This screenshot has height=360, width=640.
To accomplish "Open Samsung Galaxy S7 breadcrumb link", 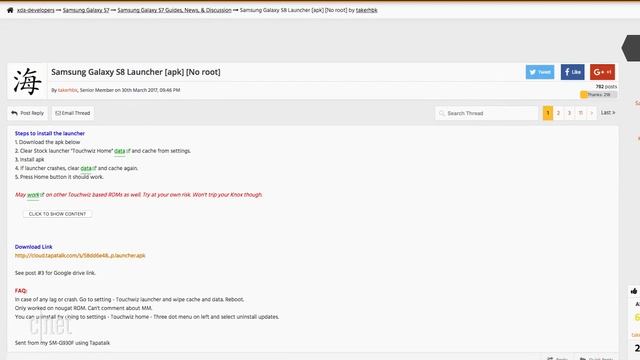I will (86, 10).
